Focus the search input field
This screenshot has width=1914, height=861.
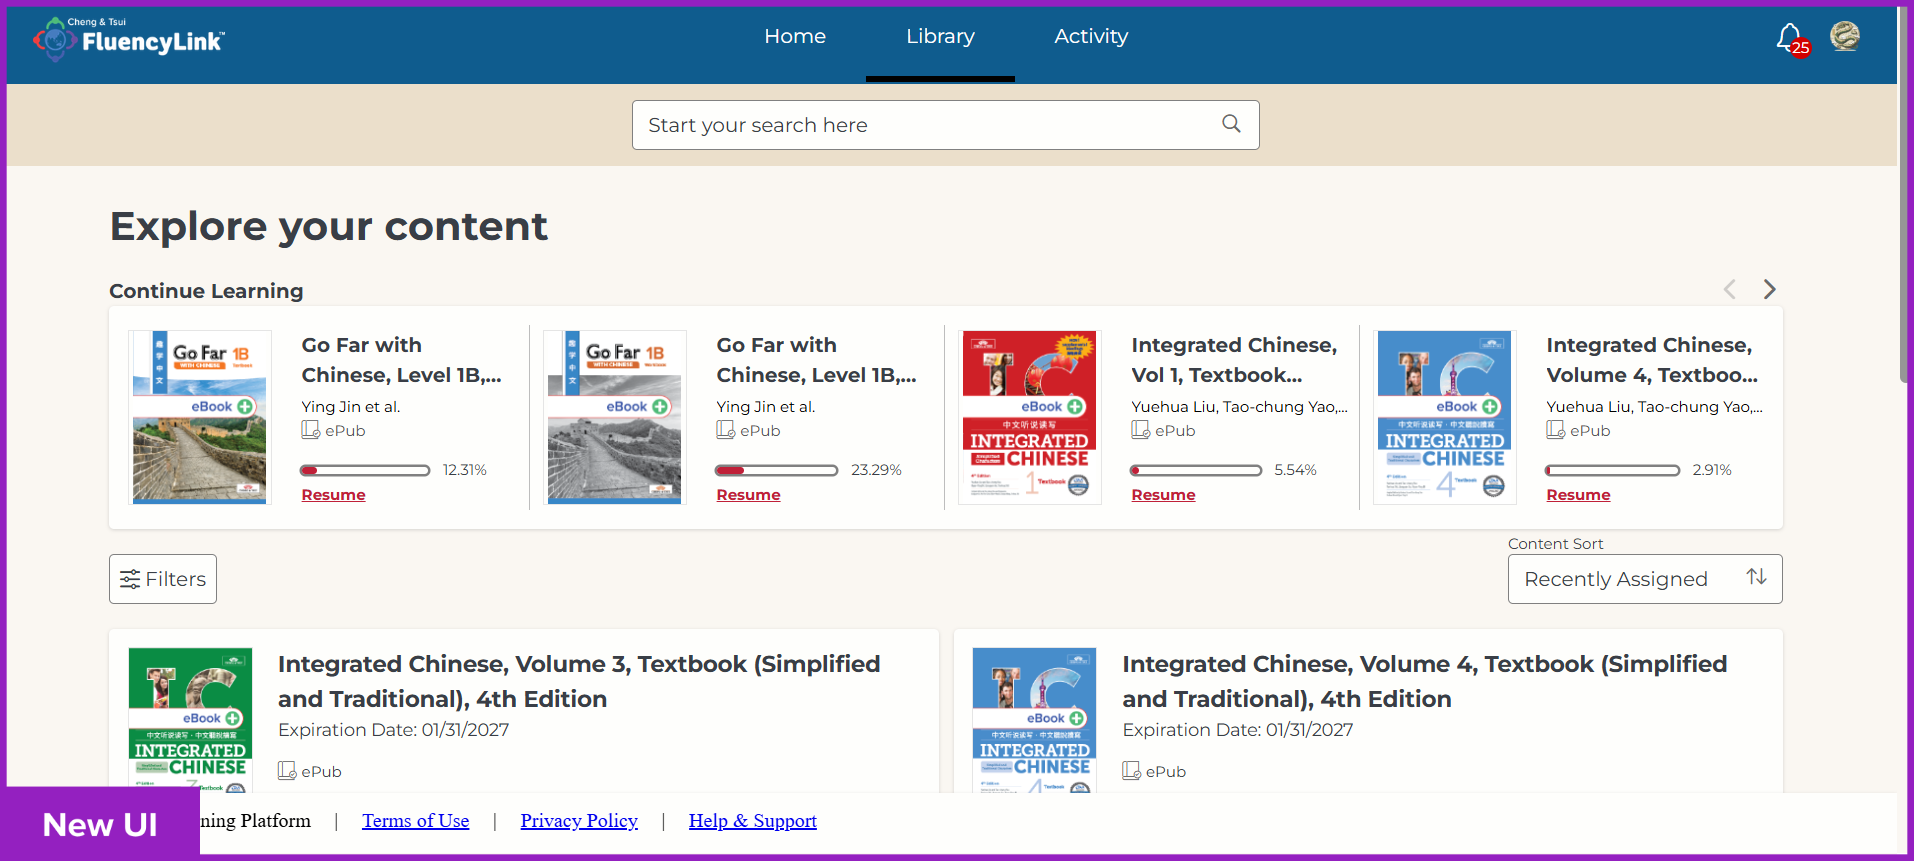point(945,125)
